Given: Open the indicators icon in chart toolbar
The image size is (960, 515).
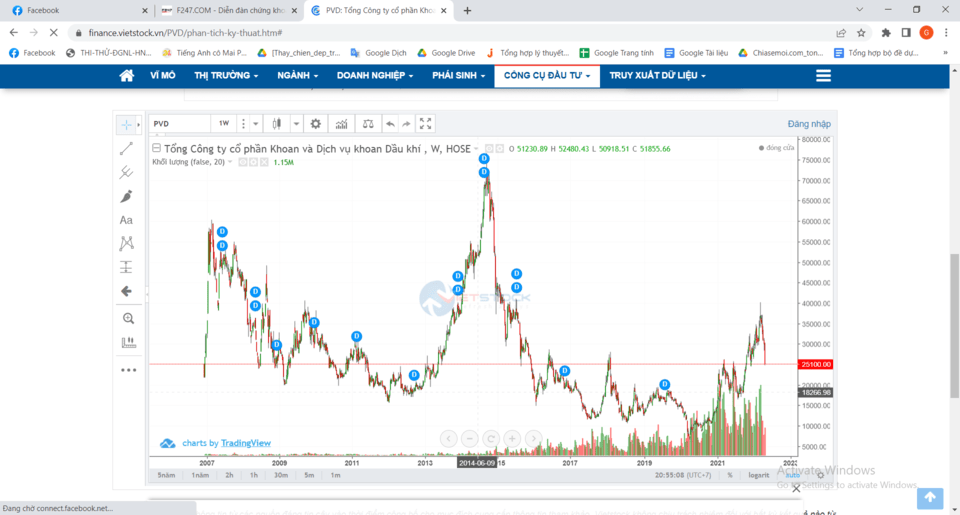Looking at the screenshot, I should pos(341,124).
